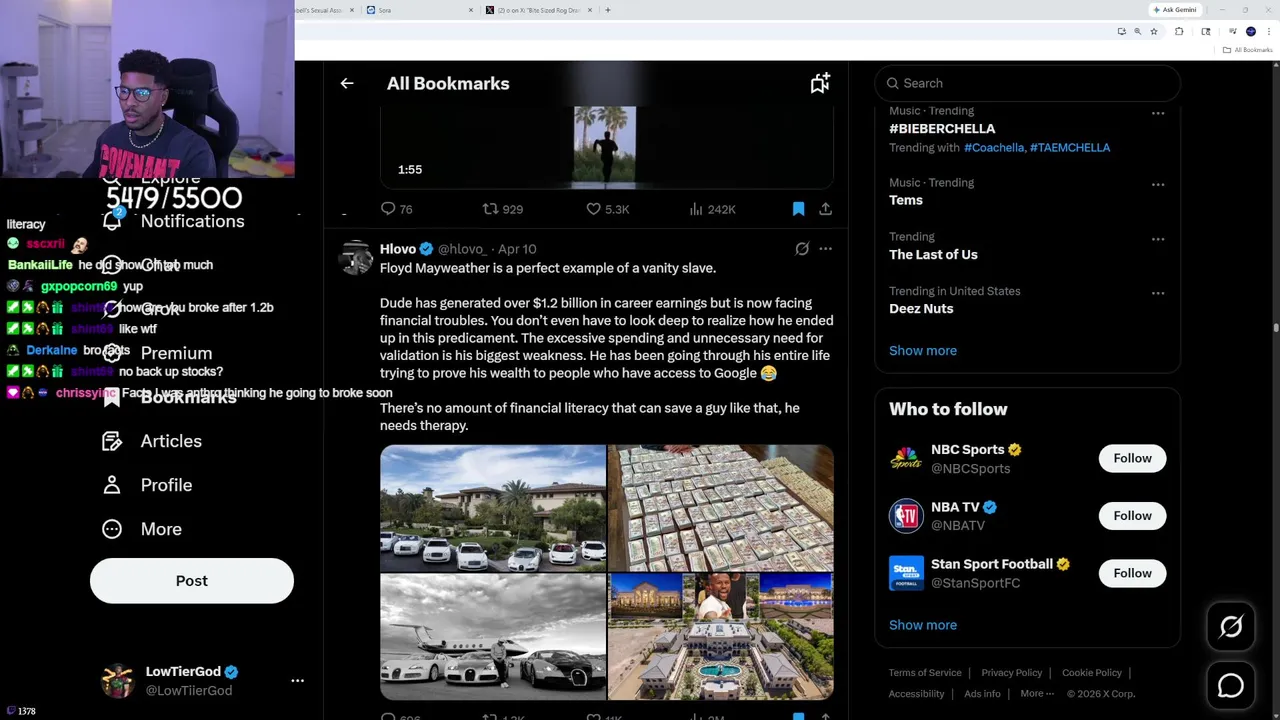Open the browser extensions puzzle icon
This screenshot has height=720, width=1280.
(1180, 32)
